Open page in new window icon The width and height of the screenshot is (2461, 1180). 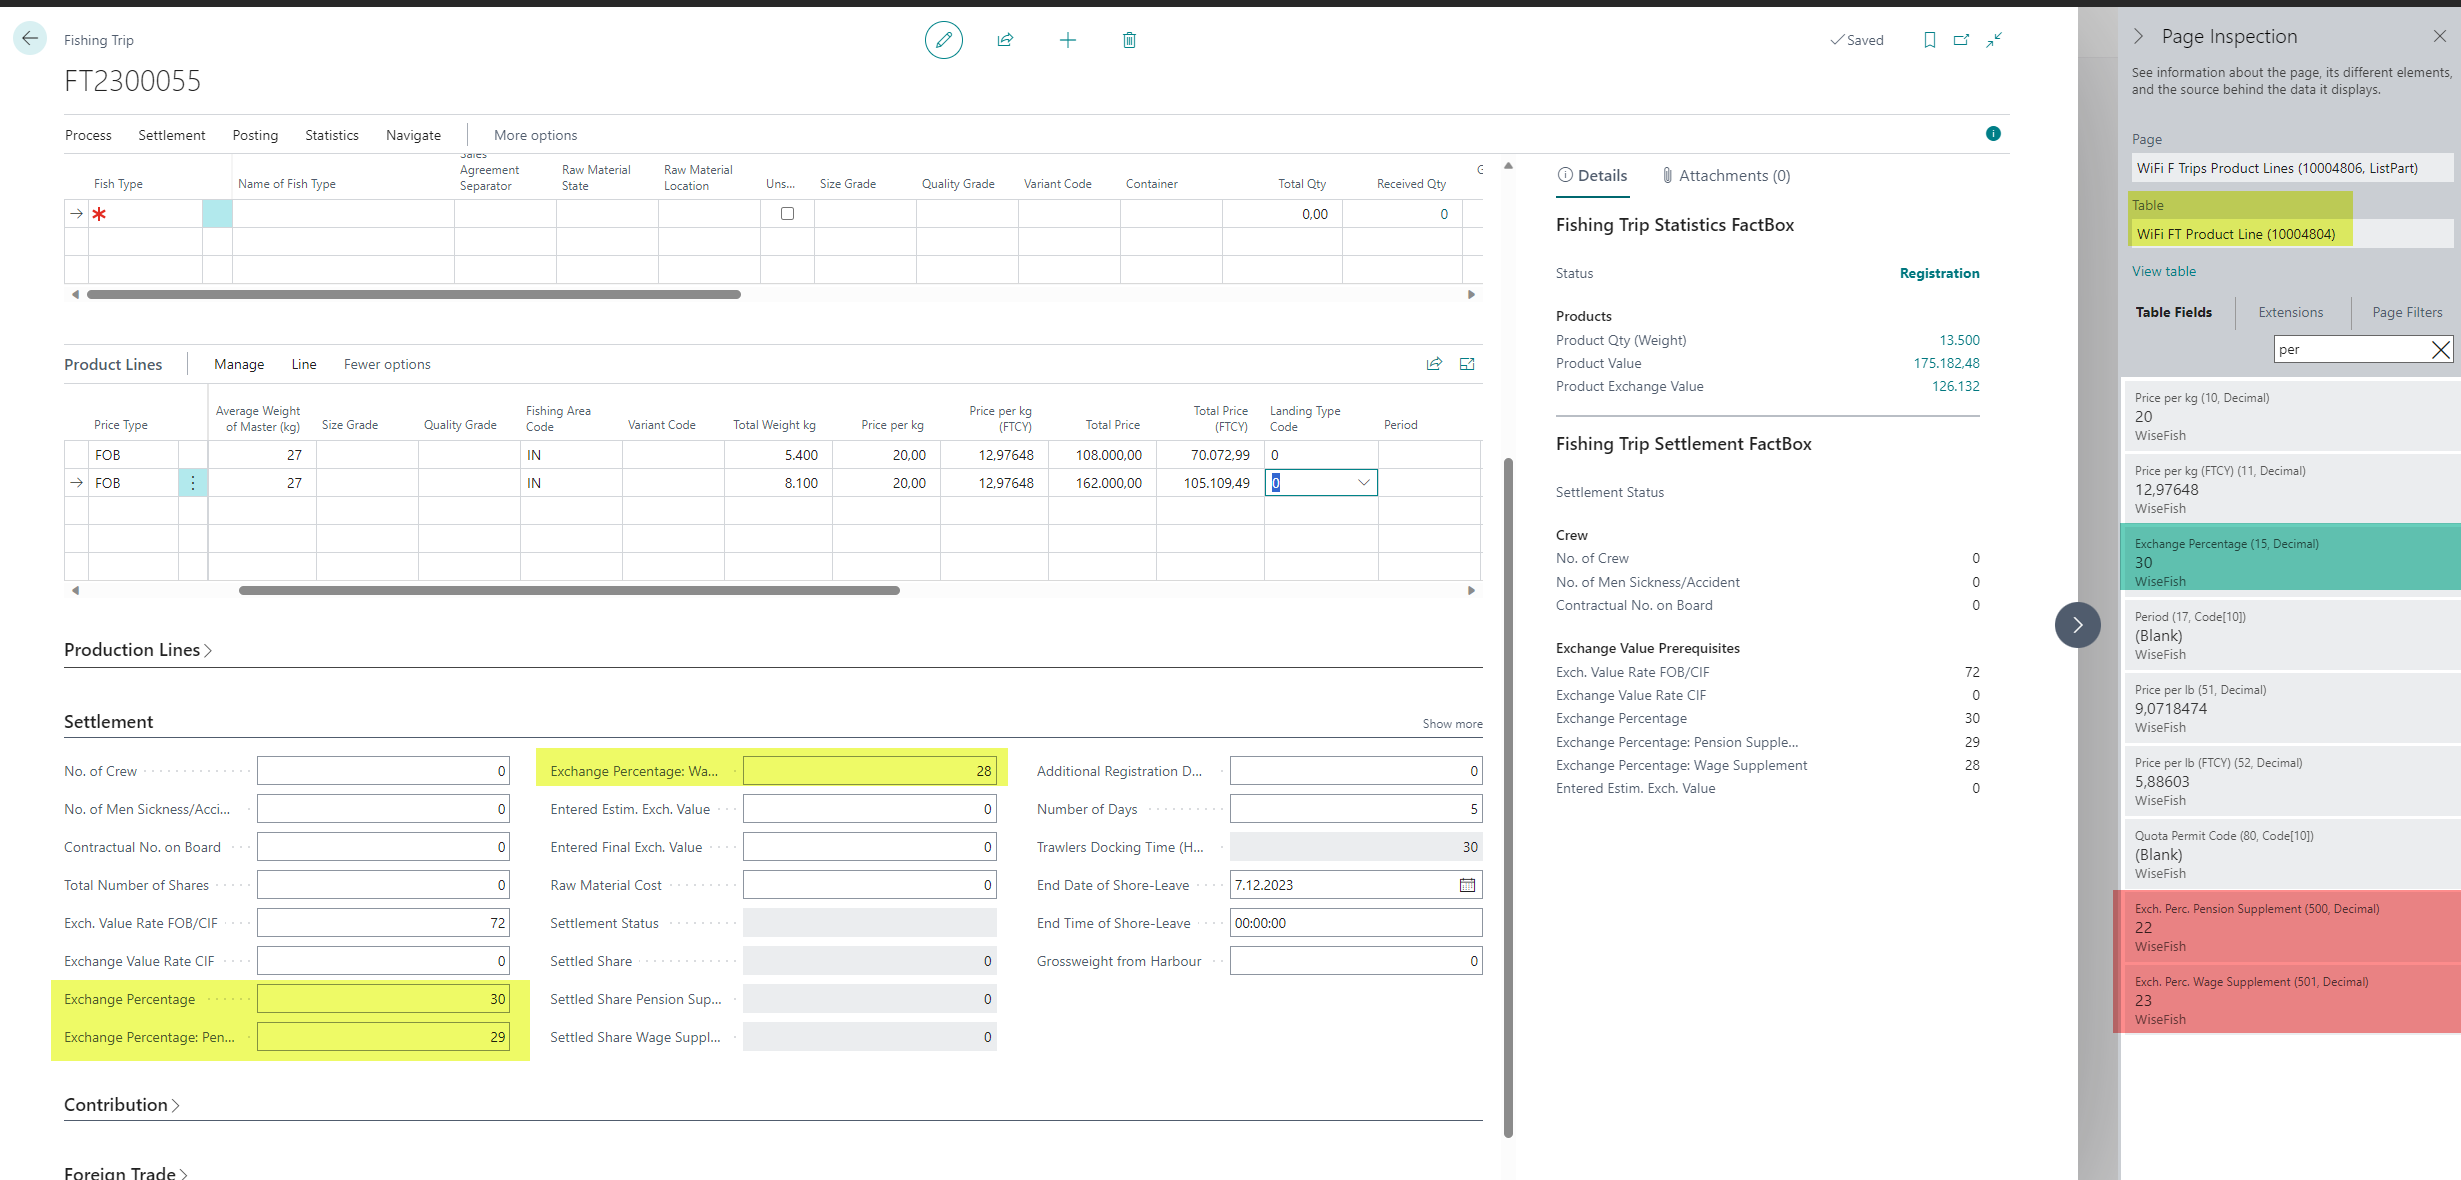pyautogui.click(x=1961, y=40)
